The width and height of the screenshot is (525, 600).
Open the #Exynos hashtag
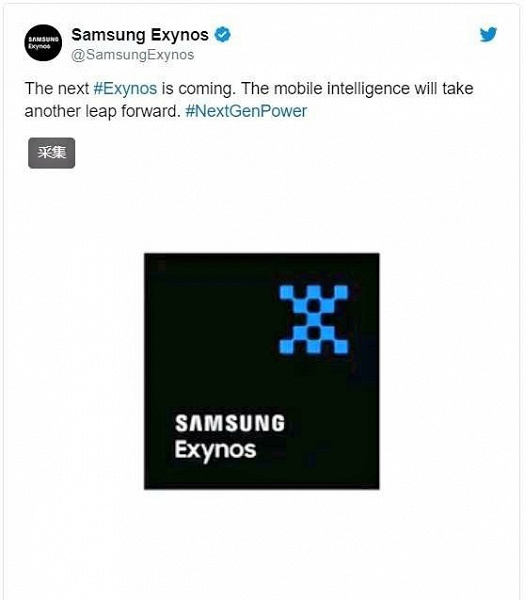click(125, 89)
